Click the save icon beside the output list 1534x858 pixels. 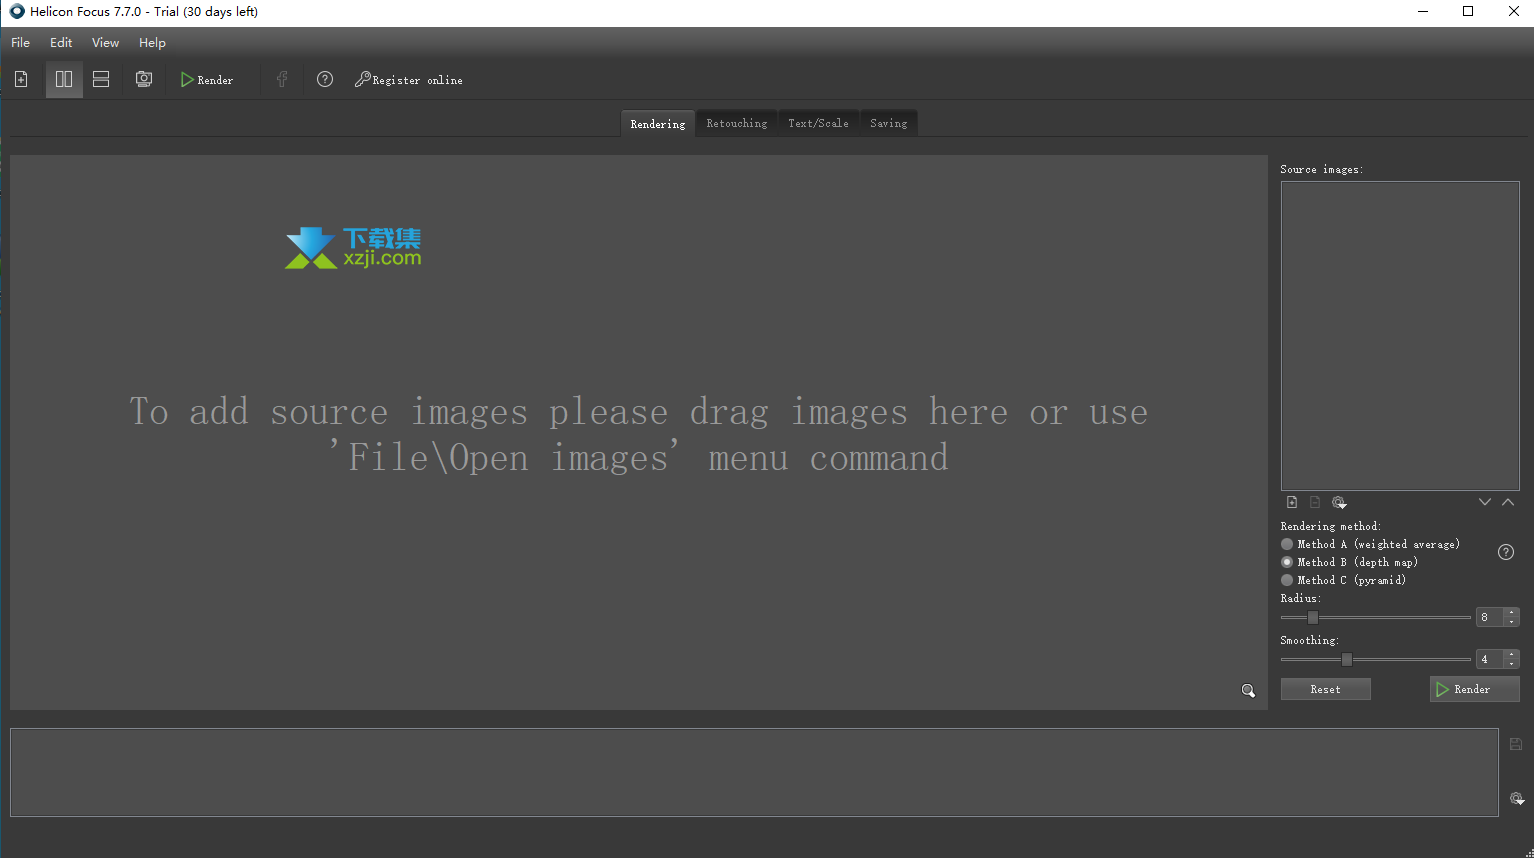[1516, 744]
